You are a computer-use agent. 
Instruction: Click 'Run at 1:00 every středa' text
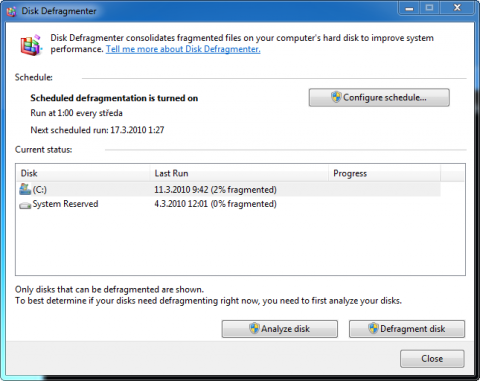tap(76, 113)
